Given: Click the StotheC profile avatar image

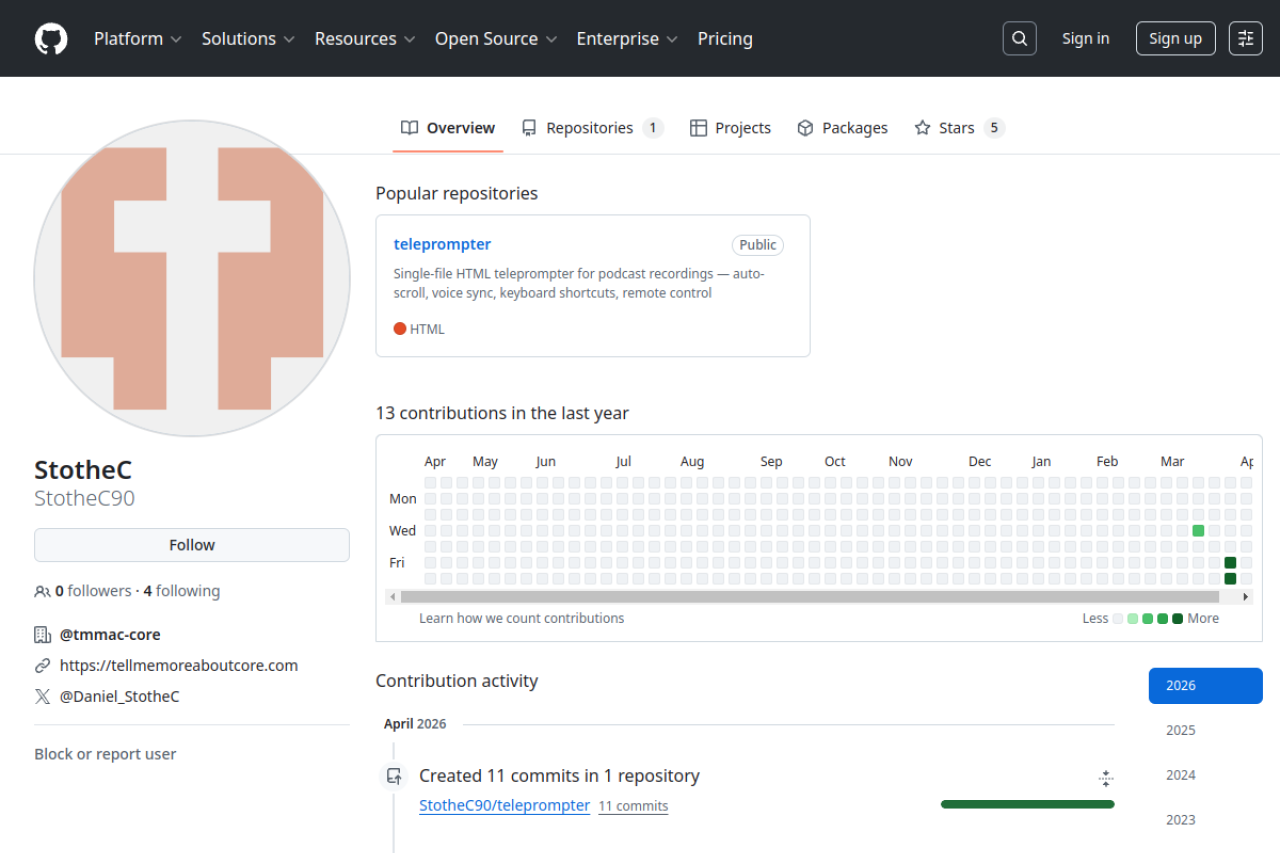Looking at the screenshot, I should (192, 278).
